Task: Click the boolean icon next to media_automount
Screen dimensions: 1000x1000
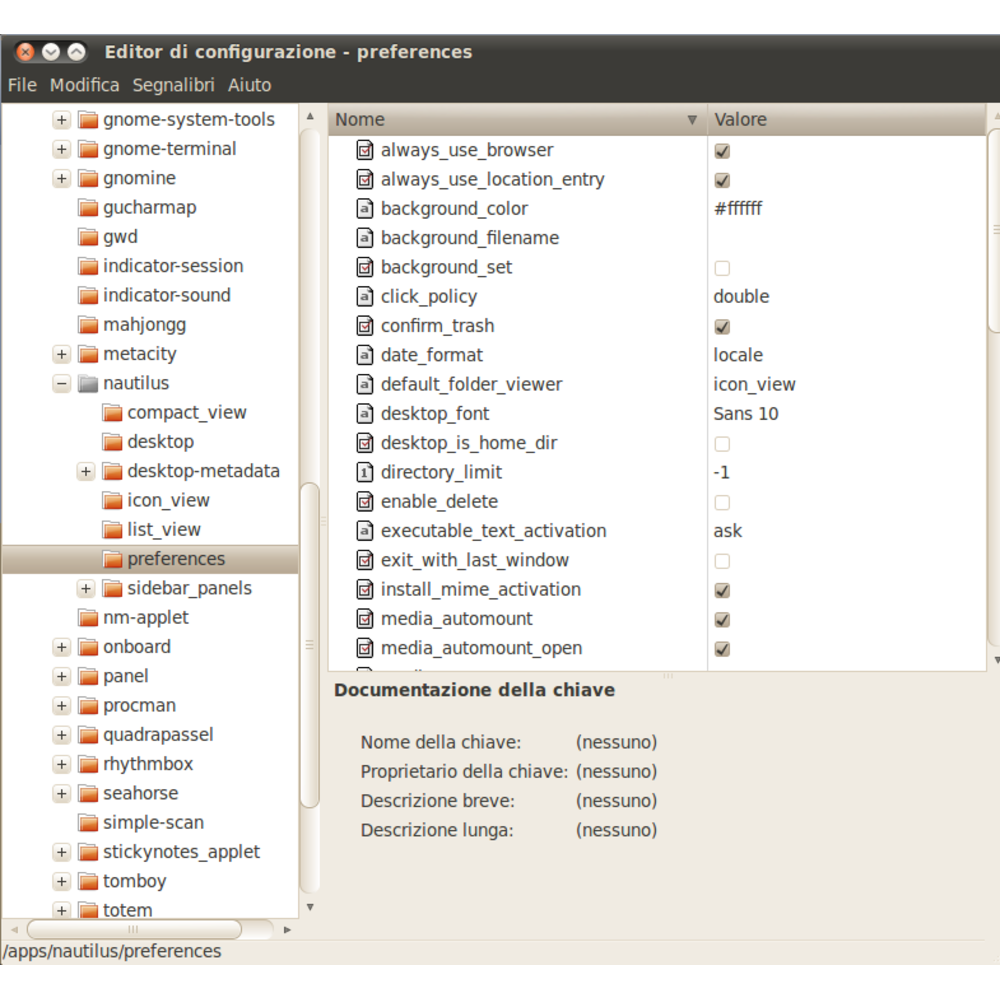Action: 365,618
